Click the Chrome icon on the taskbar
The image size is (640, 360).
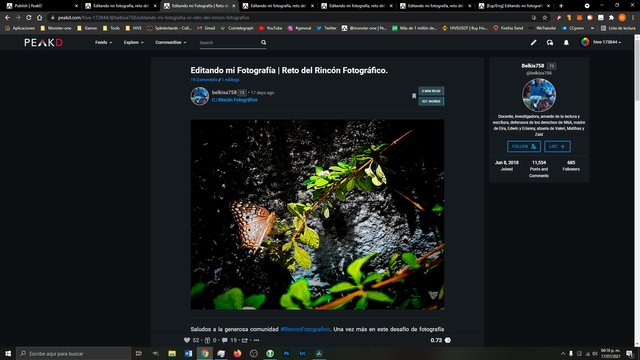click(204, 353)
